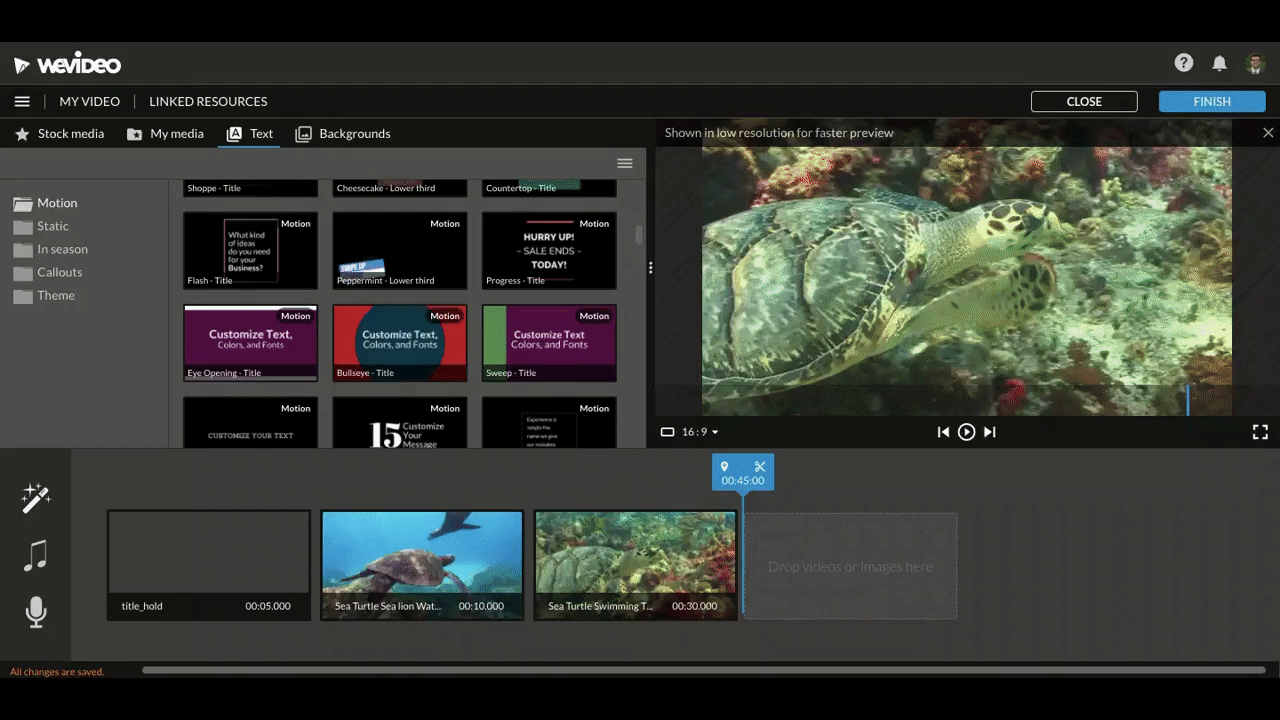Click the CLOSE button
The width and height of the screenshot is (1280, 720).
pyautogui.click(x=1084, y=101)
